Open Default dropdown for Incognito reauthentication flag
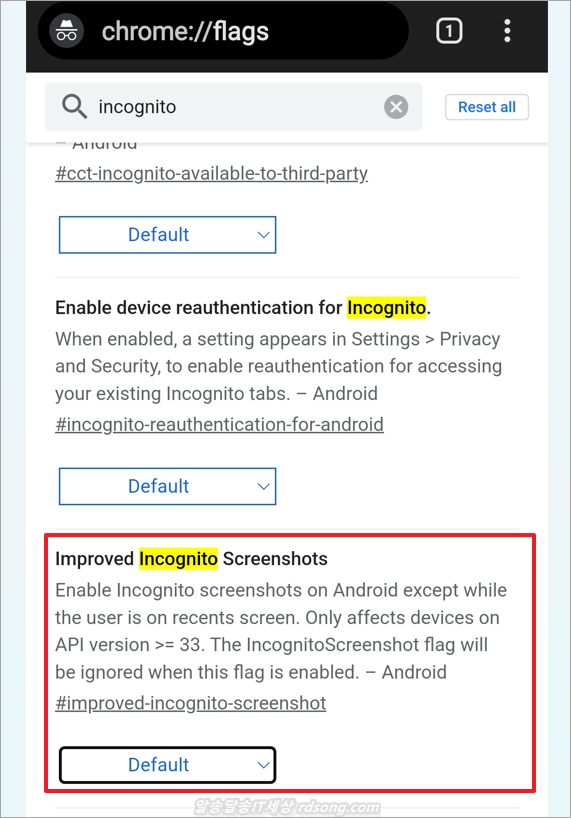 [167, 486]
